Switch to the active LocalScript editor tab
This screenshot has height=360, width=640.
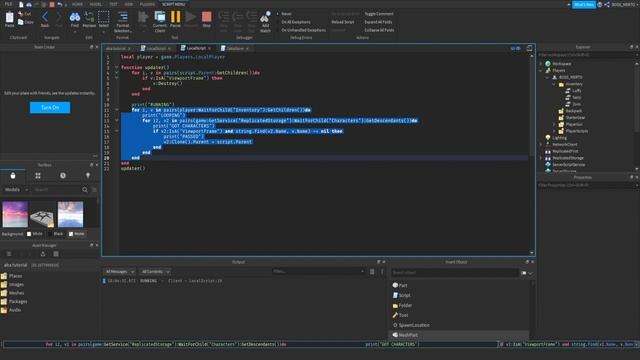pyautogui.click(x=196, y=48)
